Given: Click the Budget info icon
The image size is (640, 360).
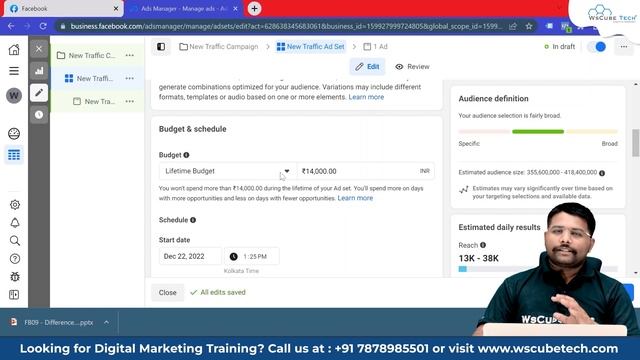Looking at the screenshot, I should 186,155.
